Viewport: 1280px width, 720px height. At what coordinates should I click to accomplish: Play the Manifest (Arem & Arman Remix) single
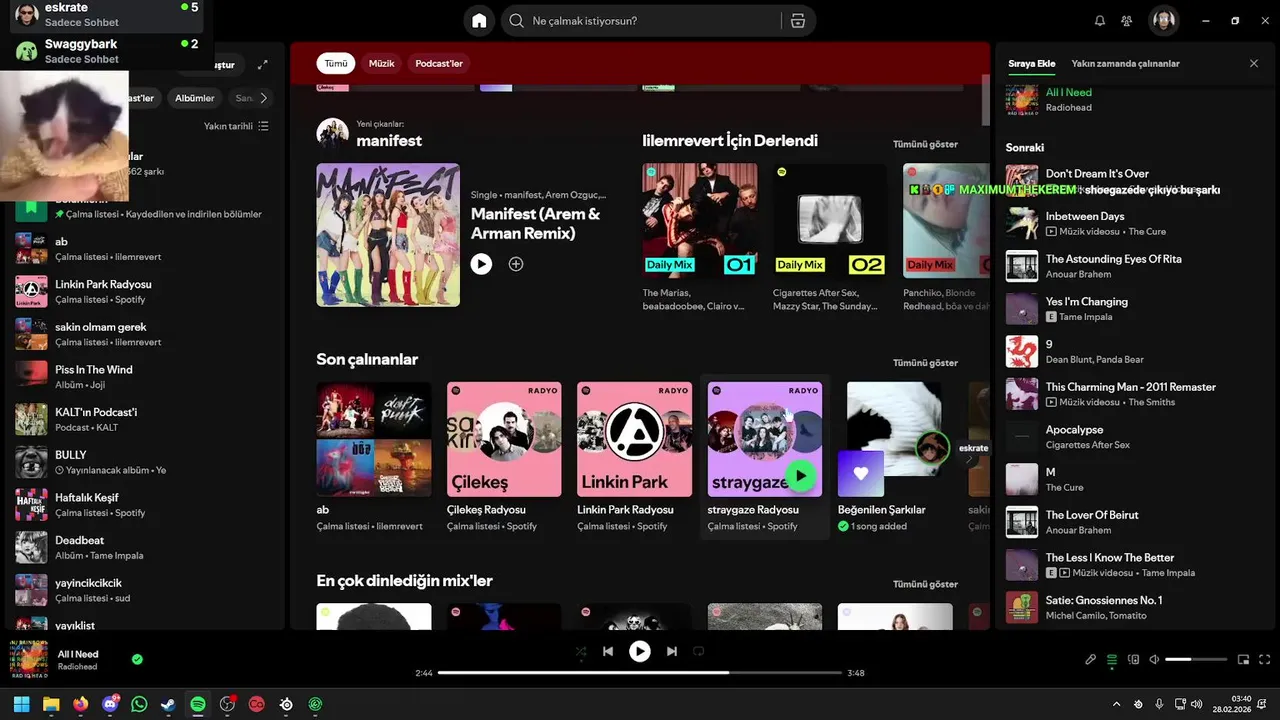481,264
